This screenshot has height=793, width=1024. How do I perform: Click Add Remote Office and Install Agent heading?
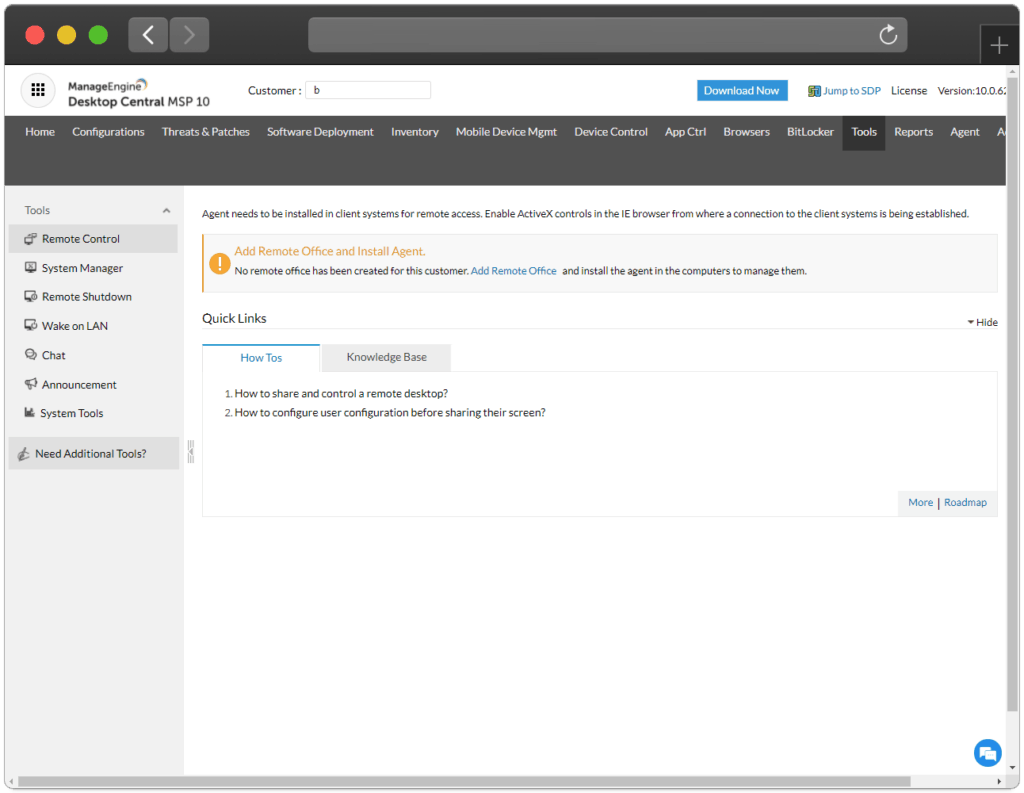[x=330, y=251]
